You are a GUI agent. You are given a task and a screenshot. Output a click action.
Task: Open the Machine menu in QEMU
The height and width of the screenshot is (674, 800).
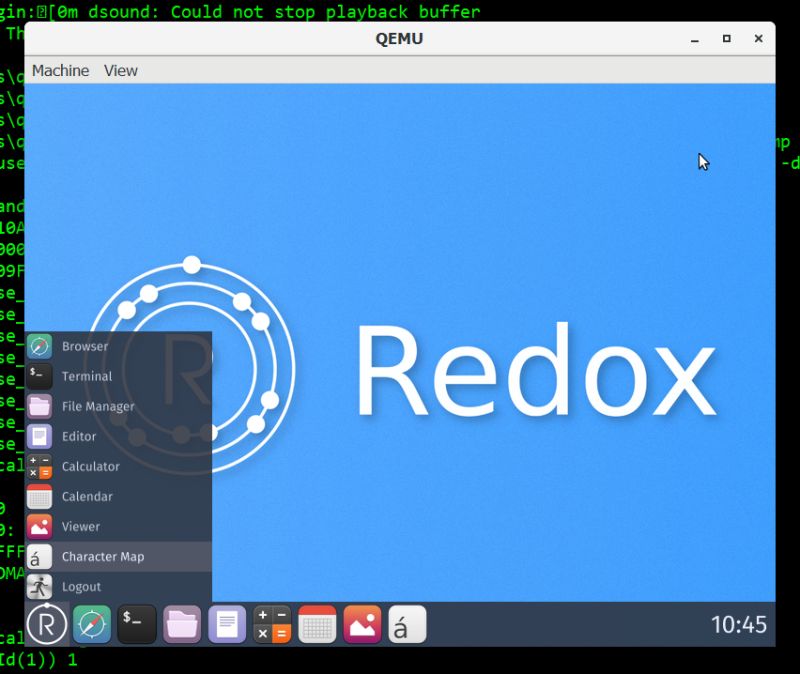point(60,70)
